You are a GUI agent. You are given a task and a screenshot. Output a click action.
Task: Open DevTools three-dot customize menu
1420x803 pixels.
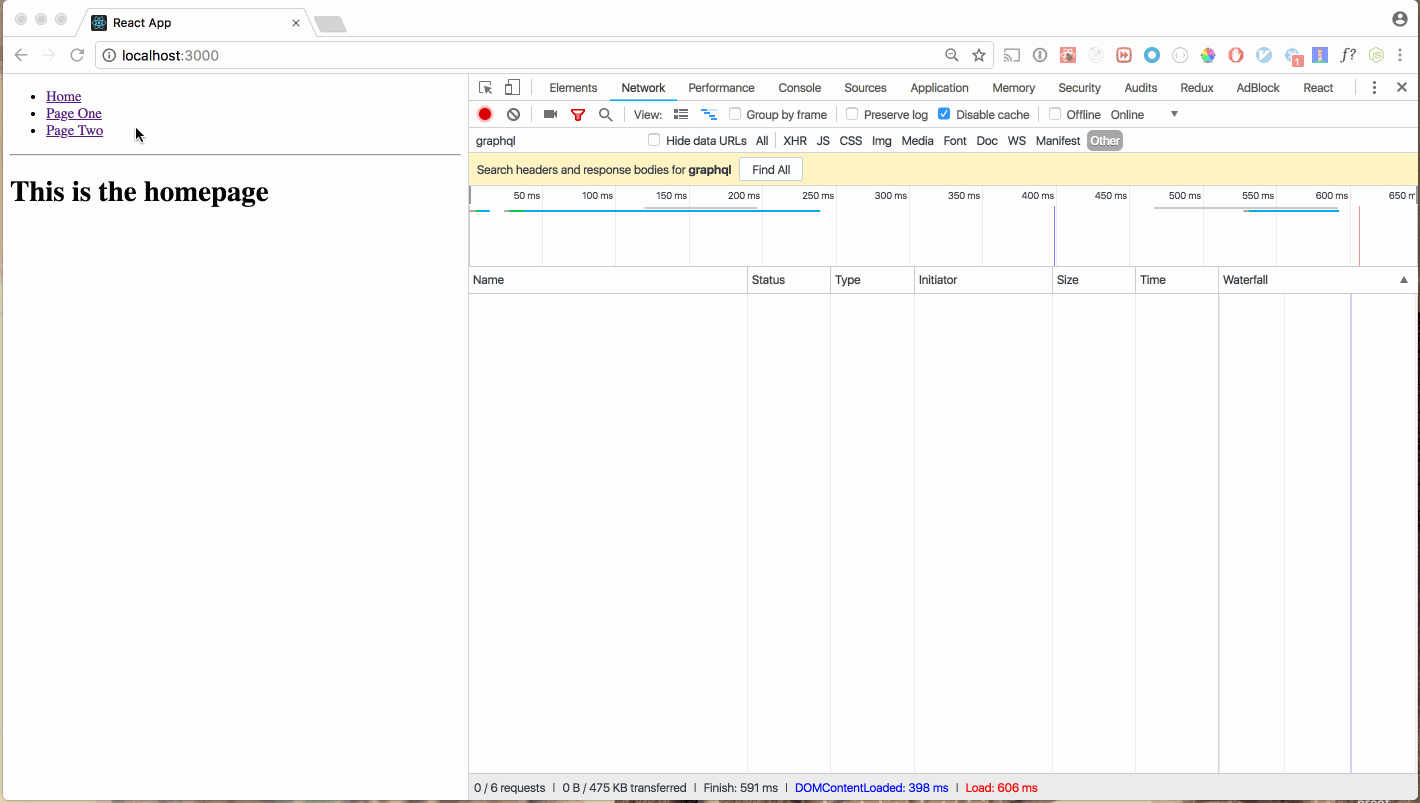point(1374,88)
